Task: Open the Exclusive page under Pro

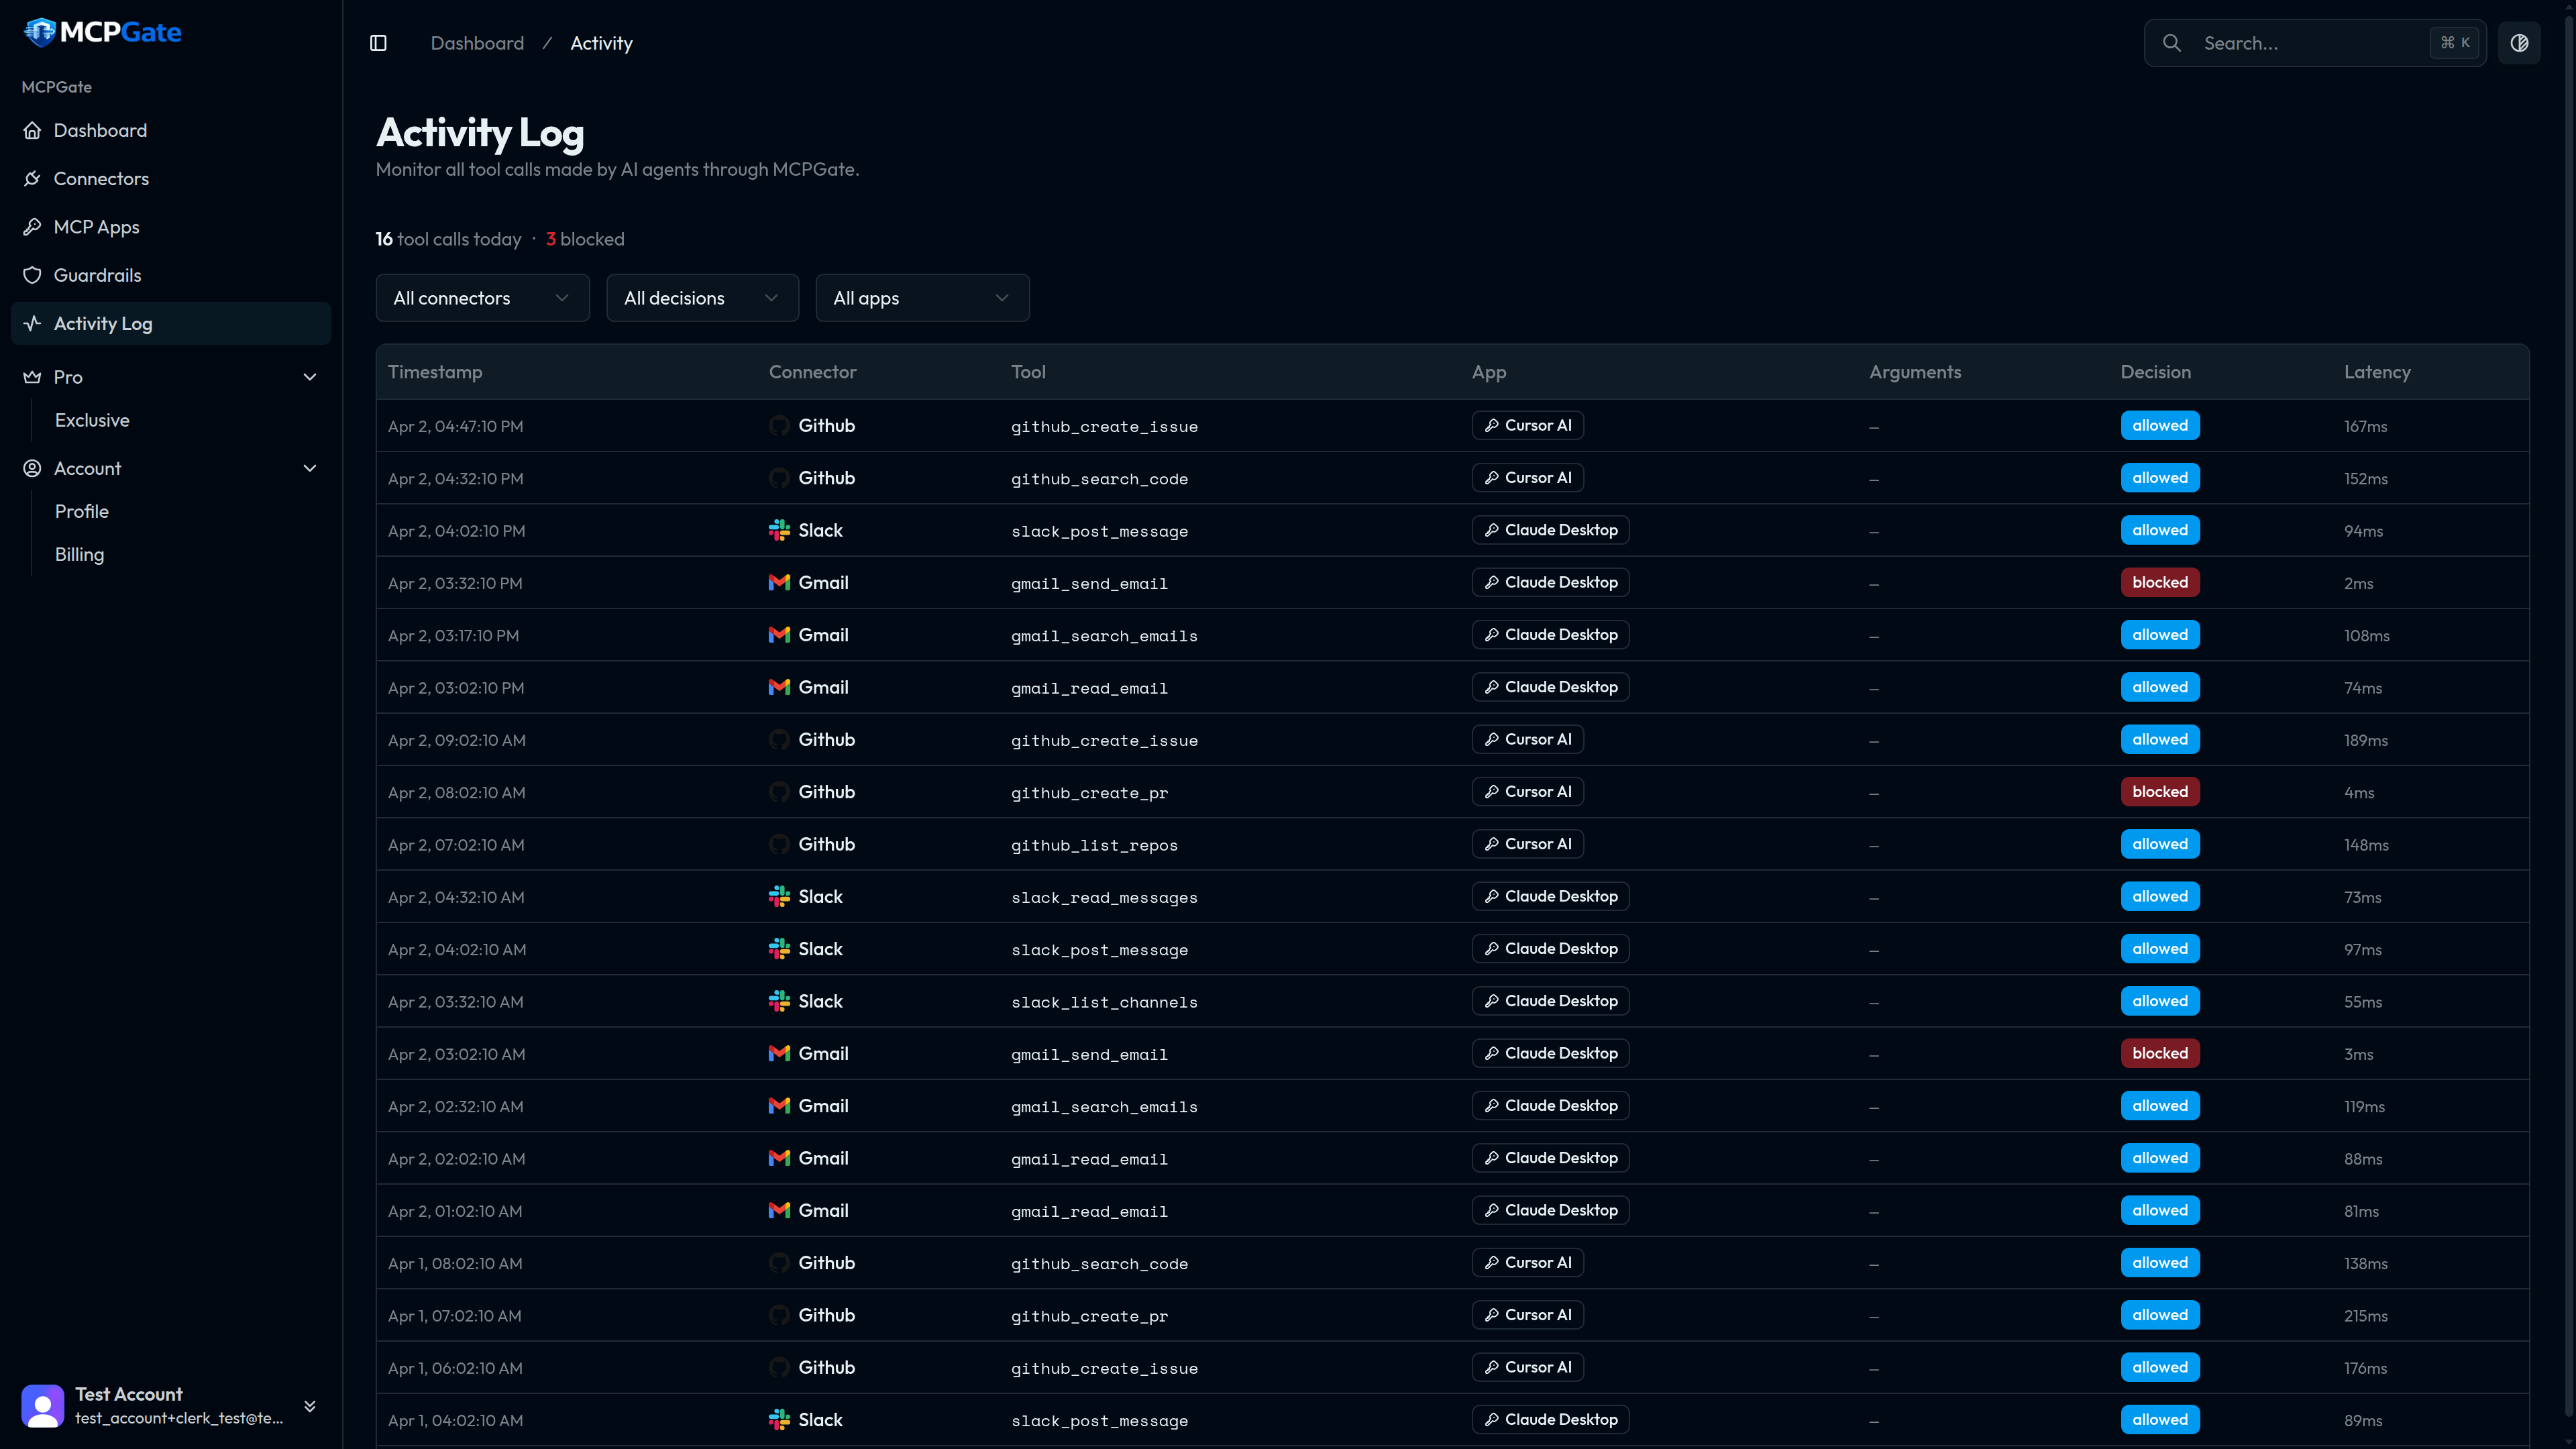Action: [92, 420]
